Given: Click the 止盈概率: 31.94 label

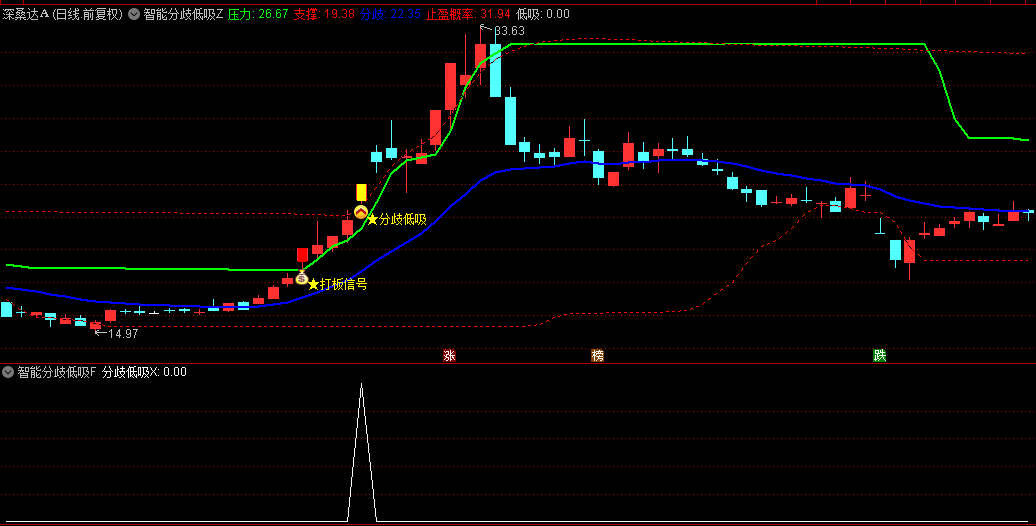Looking at the screenshot, I should click(468, 14).
